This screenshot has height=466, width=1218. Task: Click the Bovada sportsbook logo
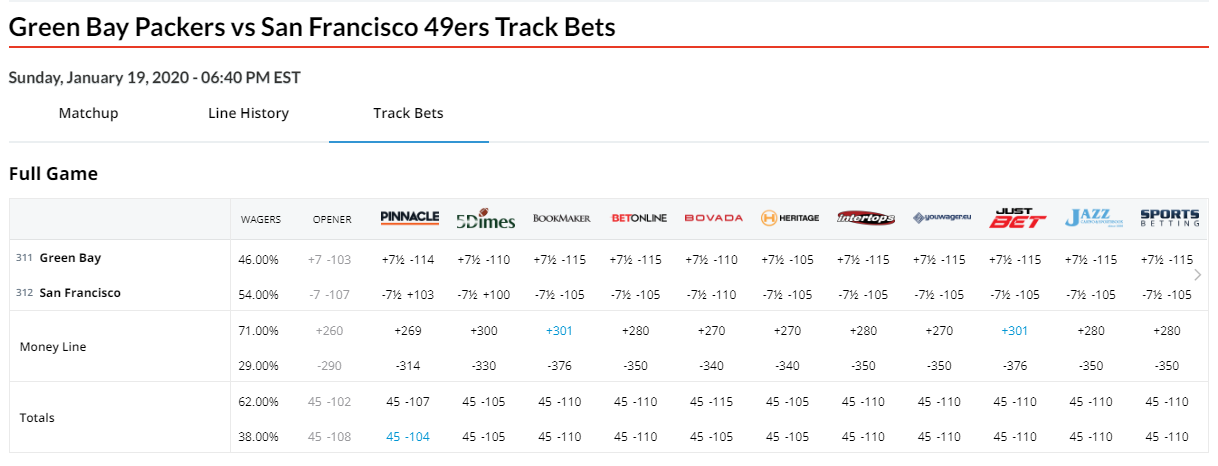[714, 218]
